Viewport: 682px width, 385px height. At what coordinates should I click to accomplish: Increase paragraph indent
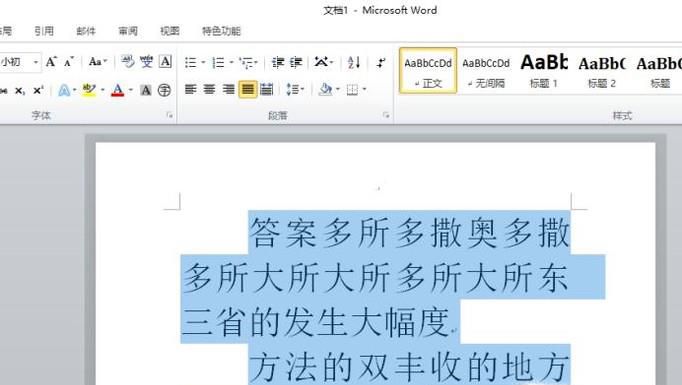coord(296,63)
